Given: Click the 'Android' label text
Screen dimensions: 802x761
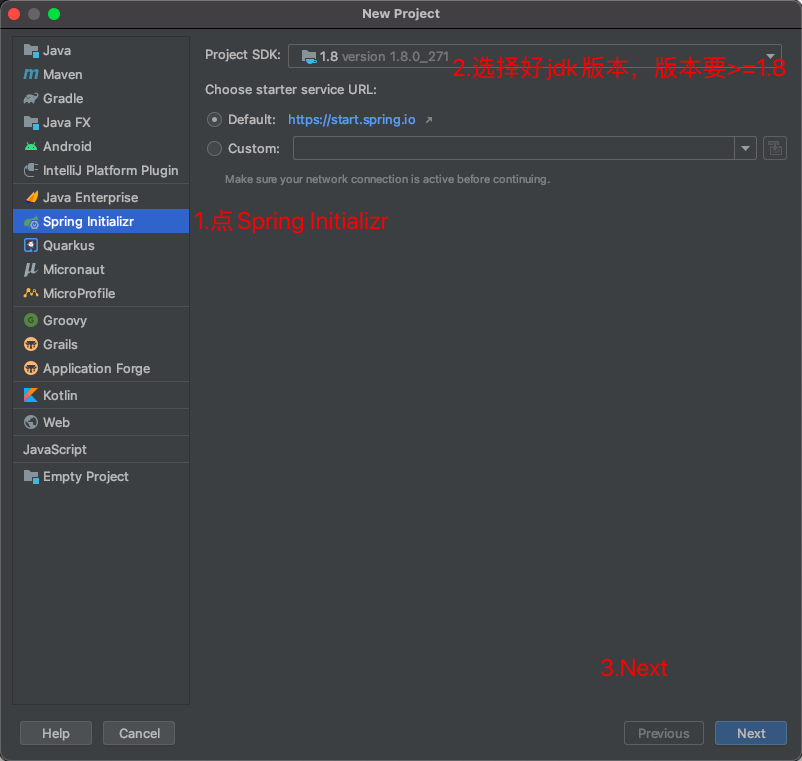Looking at the screenshot, I should click(x=67, y=147).
